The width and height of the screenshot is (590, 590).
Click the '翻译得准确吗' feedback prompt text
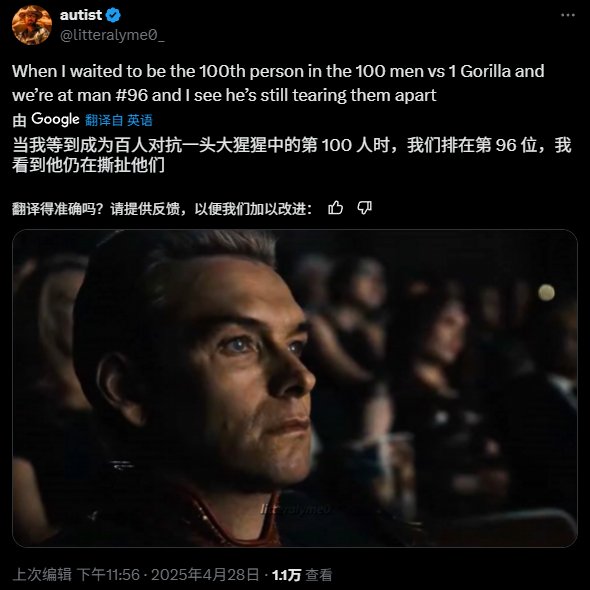[162, 208]
